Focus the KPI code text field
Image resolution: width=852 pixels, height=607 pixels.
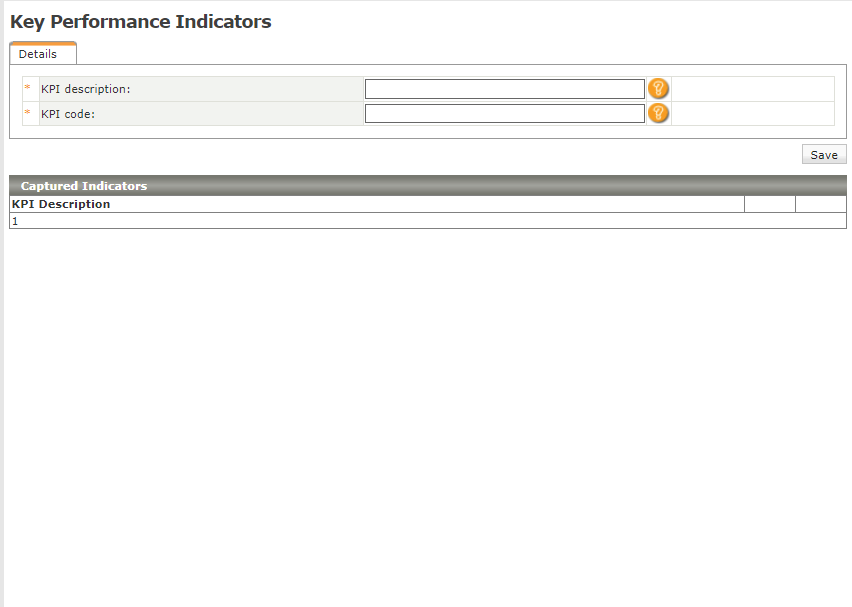(x=504, y=113)
